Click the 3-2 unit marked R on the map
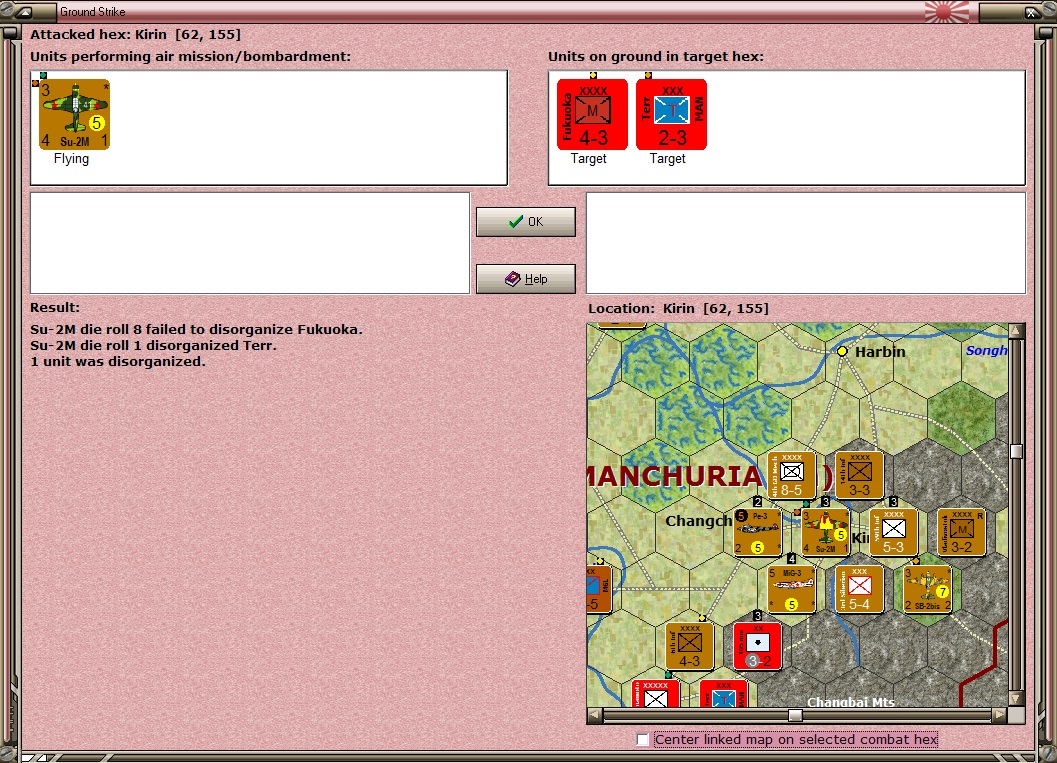Screen dimensions: 1057x763 [x=961, y=532]
